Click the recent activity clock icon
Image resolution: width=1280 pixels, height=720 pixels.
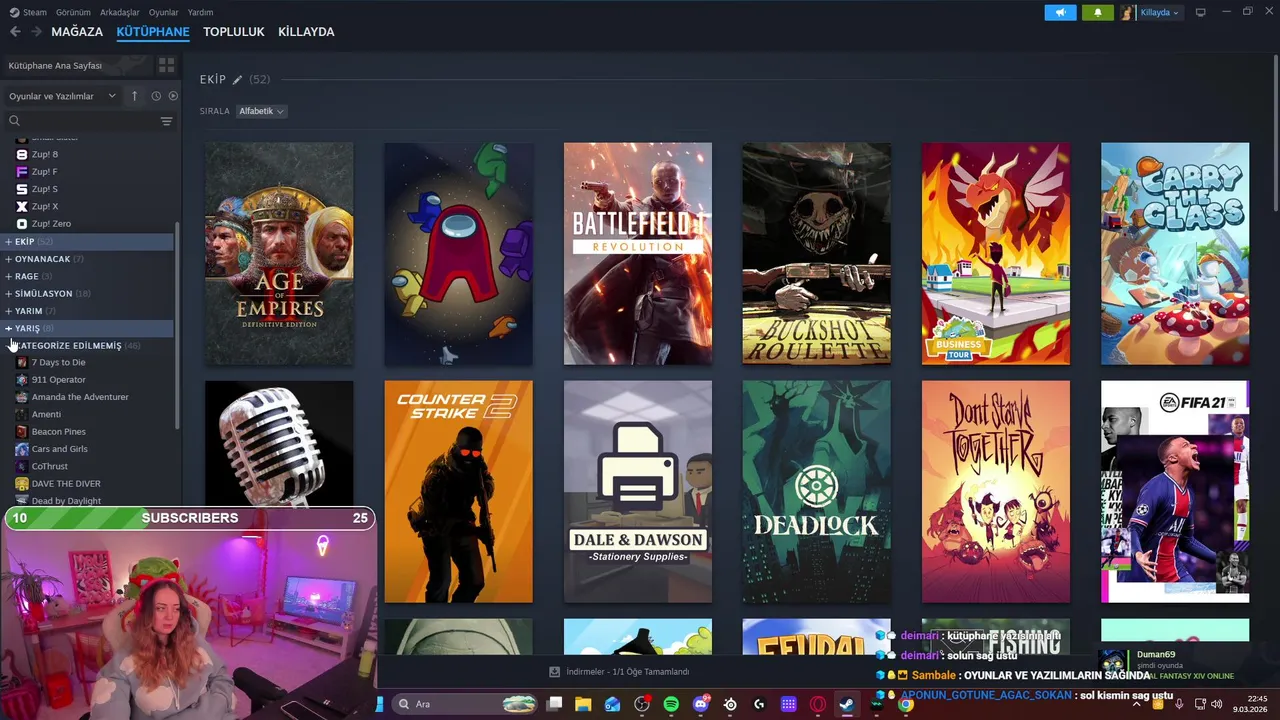point(156,96)
